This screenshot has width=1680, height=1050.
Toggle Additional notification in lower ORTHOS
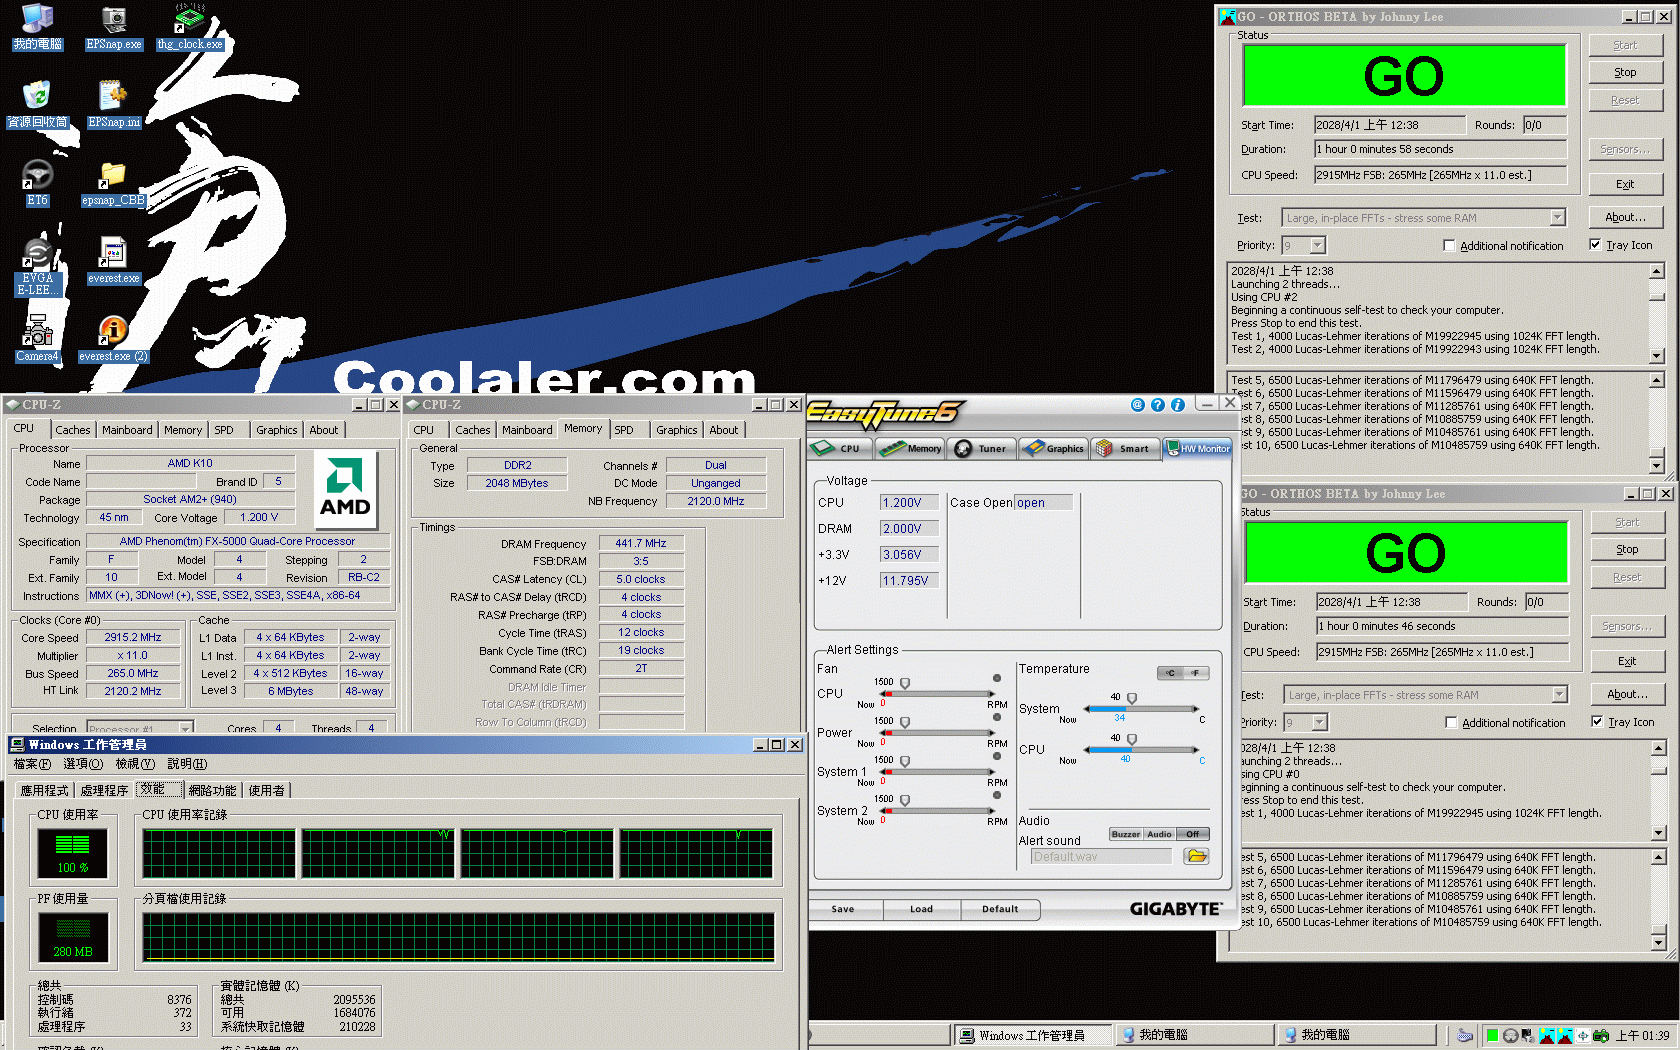coord(1450,723)
